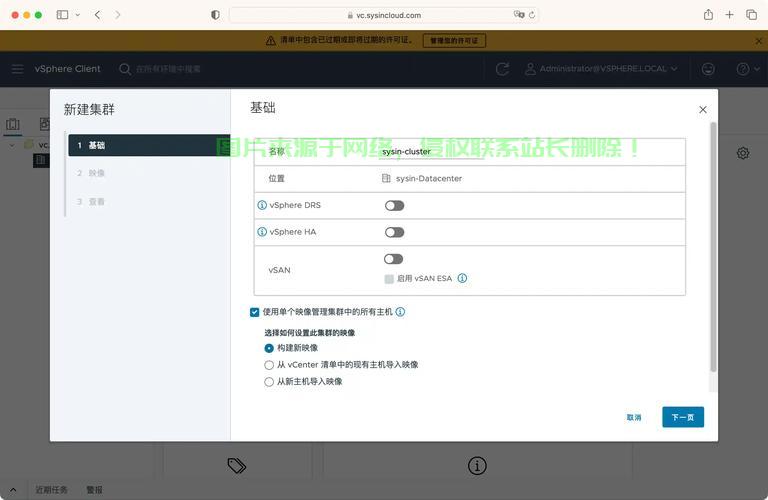Uncheck single image management checkbox
Image resolution: width=768 pixels, height=500 pixels.
254,312
